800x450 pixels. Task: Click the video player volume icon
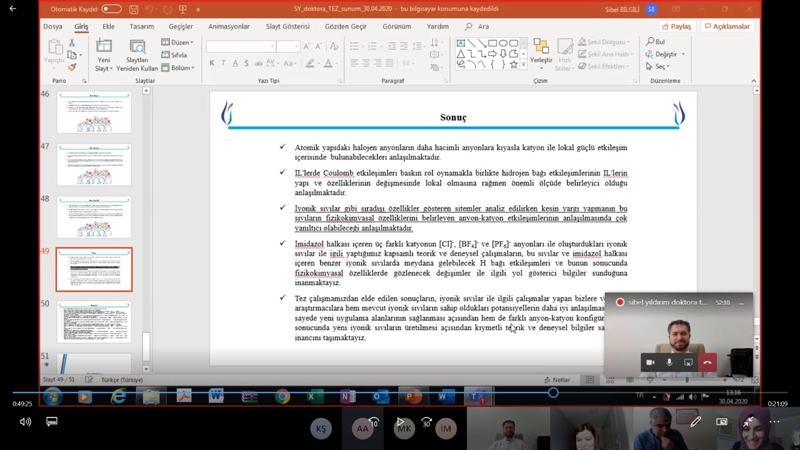click(x=25, y=422)
